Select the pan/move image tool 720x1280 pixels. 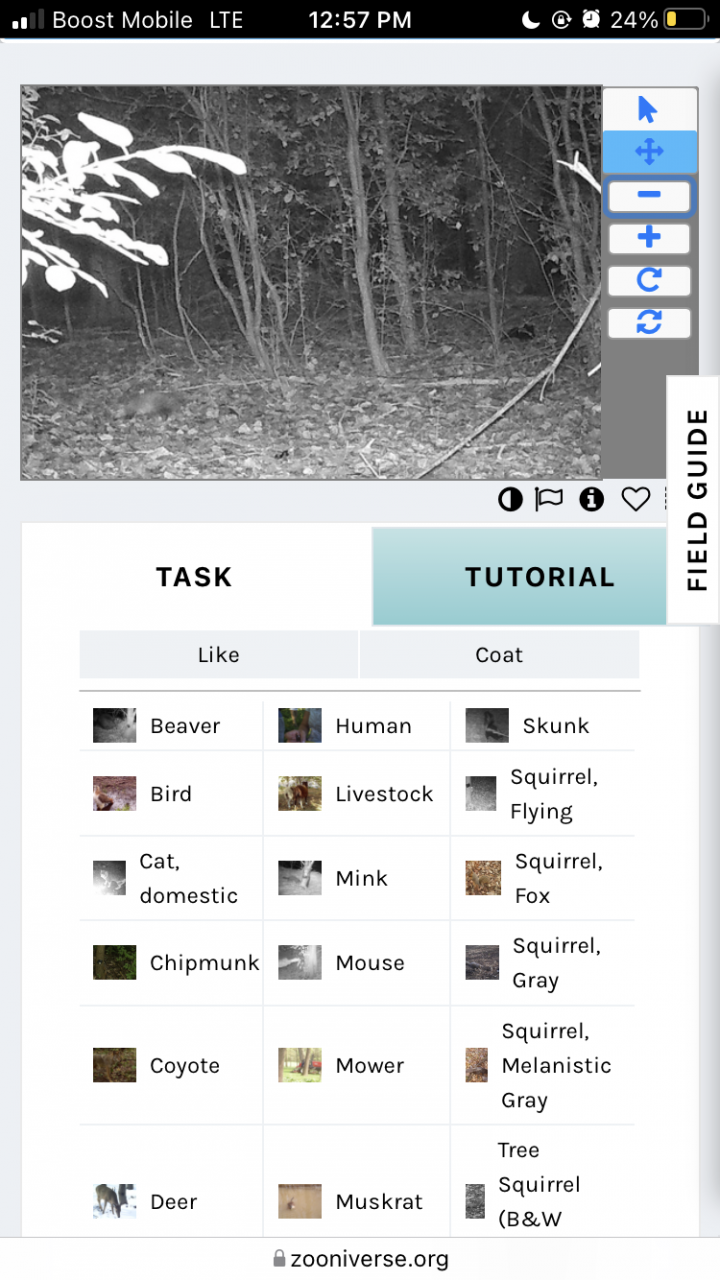[649, 152]
